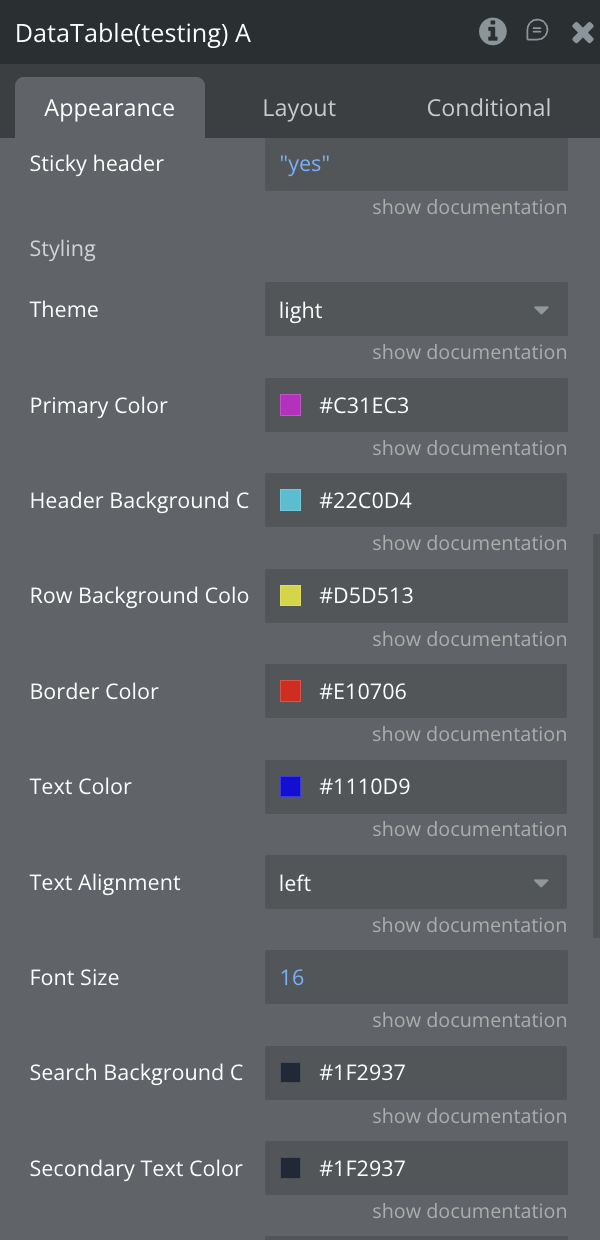The width and height of the screenshot is (600, 1240).
Task: Click the Text Color blue swatch
Action: [290, 787]
